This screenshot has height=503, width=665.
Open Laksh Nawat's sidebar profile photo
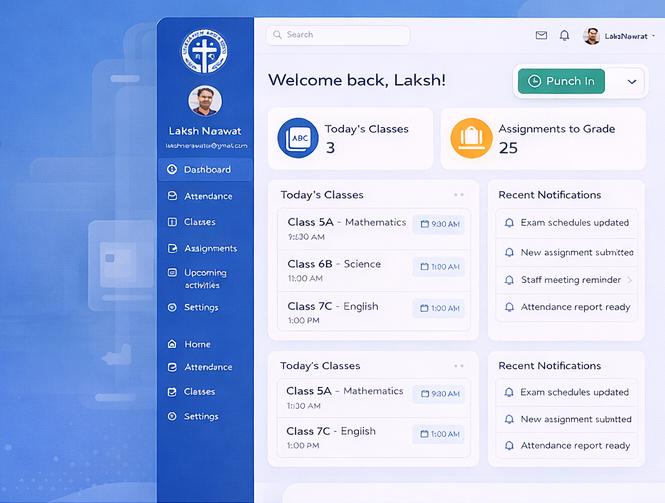(205, 101)
